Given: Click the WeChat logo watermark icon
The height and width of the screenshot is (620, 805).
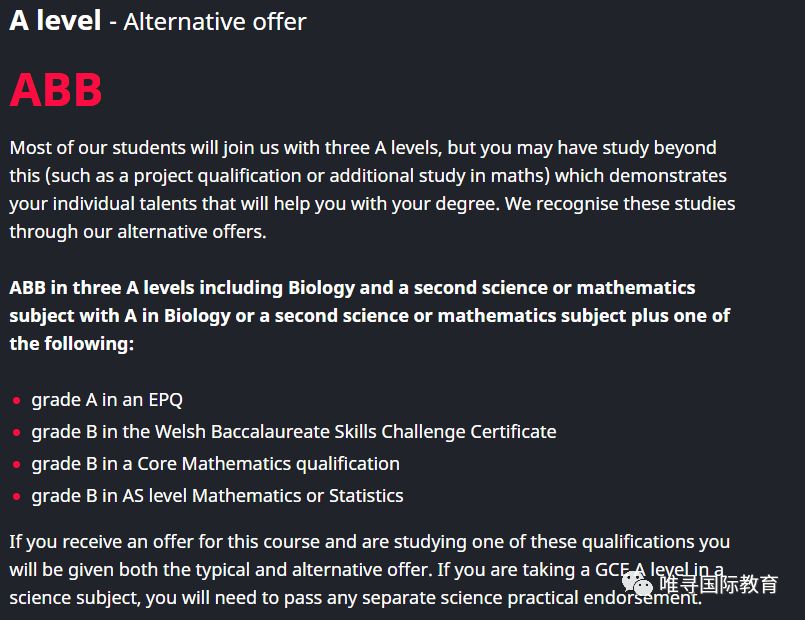Looking at the screenshot, I should click(637, 584).
